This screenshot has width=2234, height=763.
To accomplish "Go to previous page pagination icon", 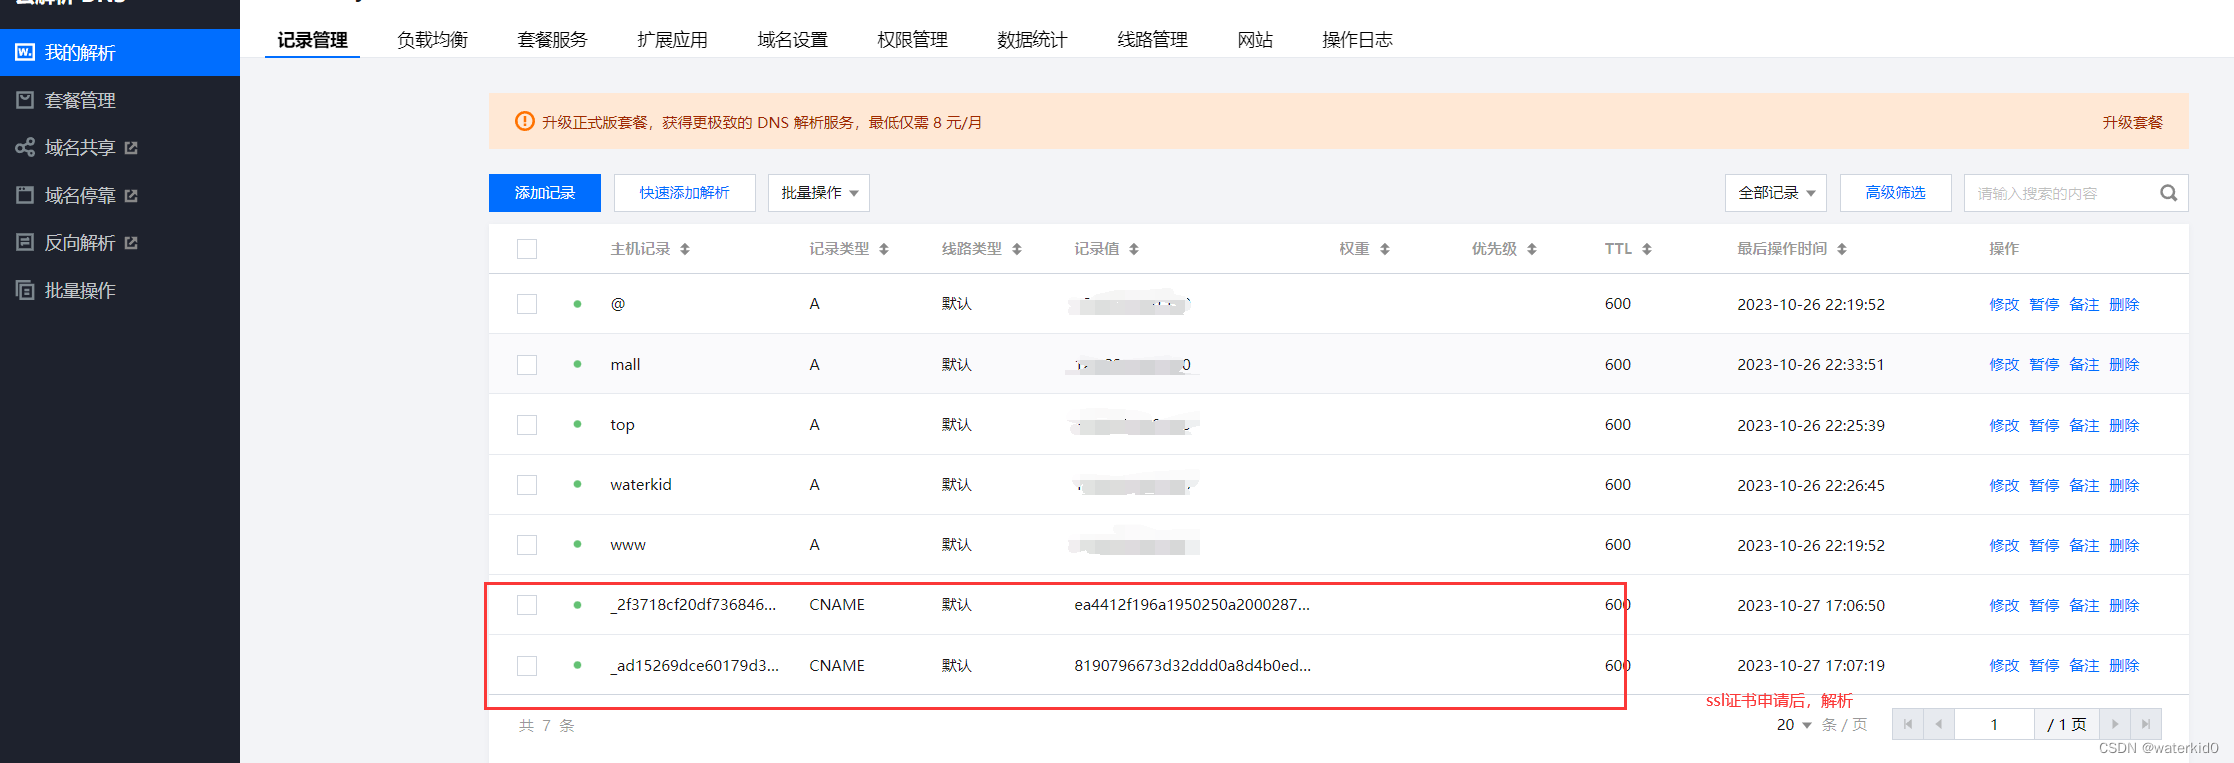I will (1938, 724).
